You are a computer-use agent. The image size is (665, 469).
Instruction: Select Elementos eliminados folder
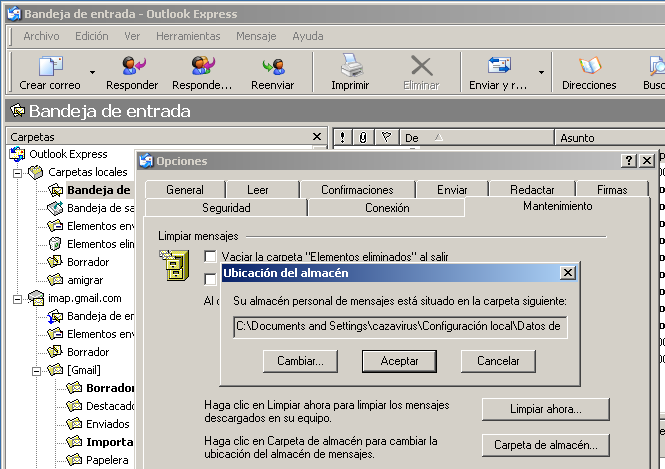coord(101,244)
